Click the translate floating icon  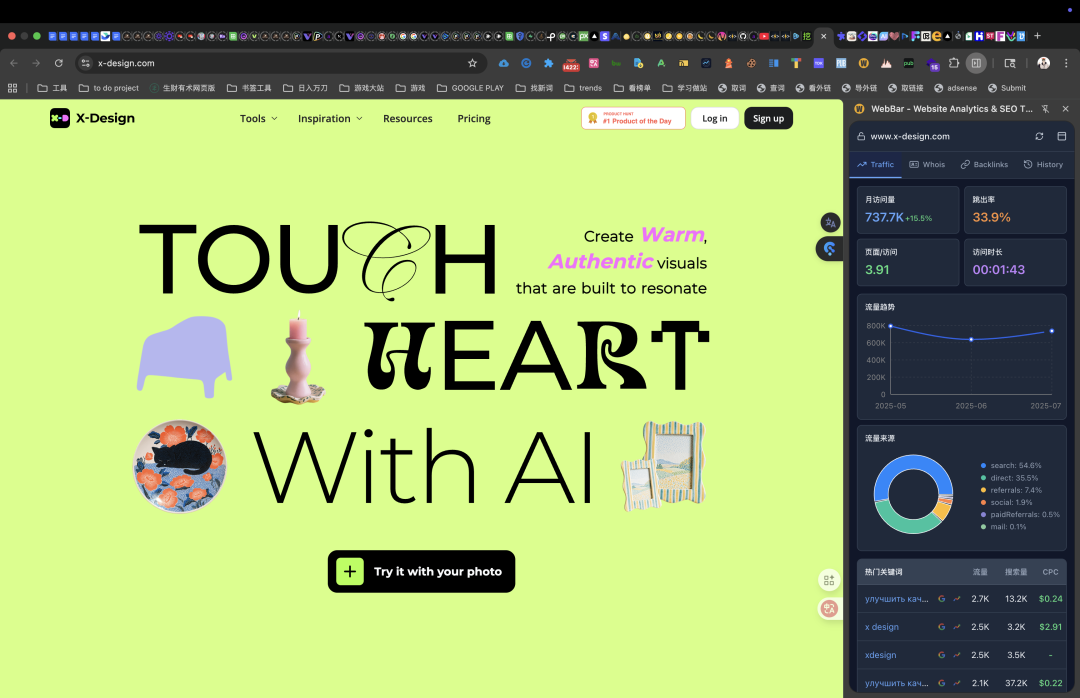point(830,223)
